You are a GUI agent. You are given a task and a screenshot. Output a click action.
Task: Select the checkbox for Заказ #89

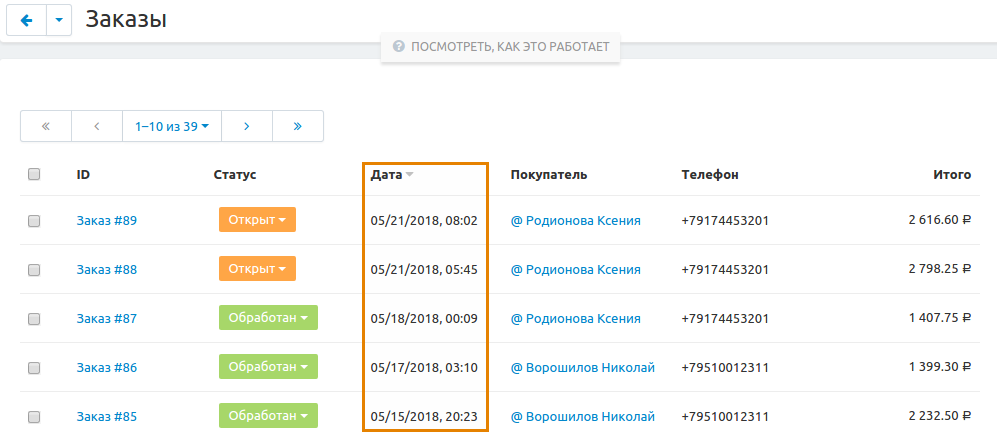point(34,221)
